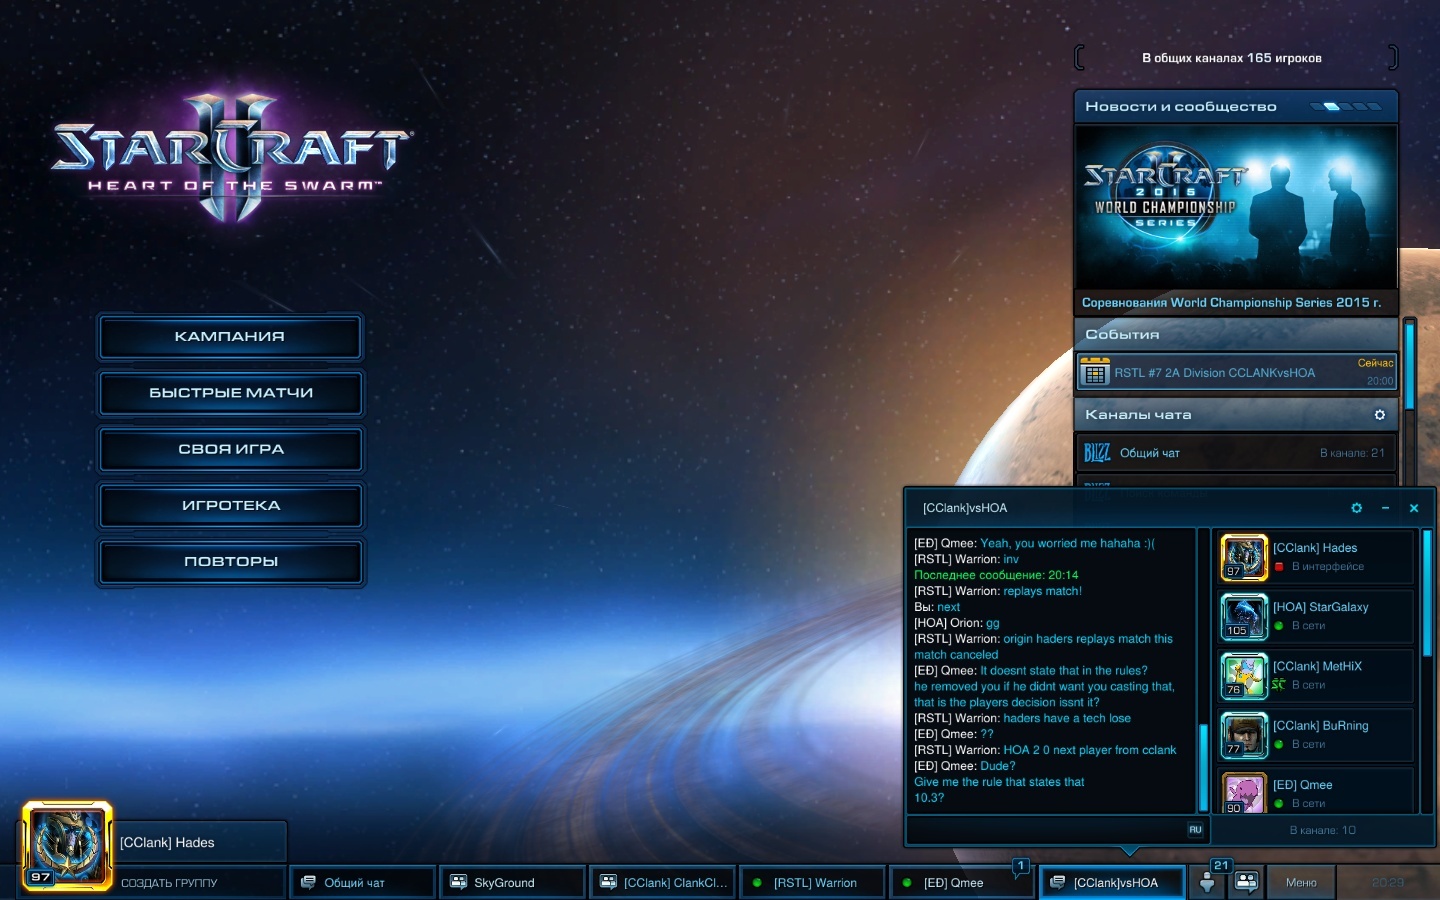Click the green online dot on the Warrion tab

[x=757, y=883]
